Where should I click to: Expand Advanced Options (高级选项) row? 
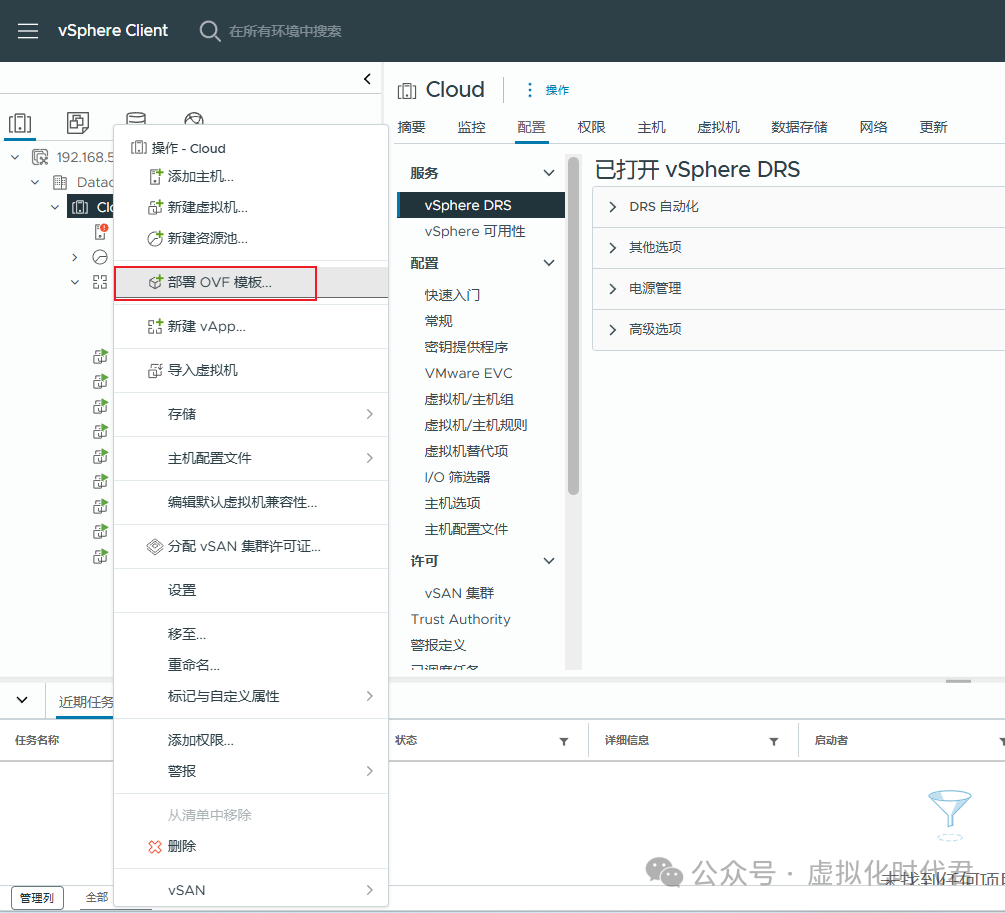coord(799,330)
